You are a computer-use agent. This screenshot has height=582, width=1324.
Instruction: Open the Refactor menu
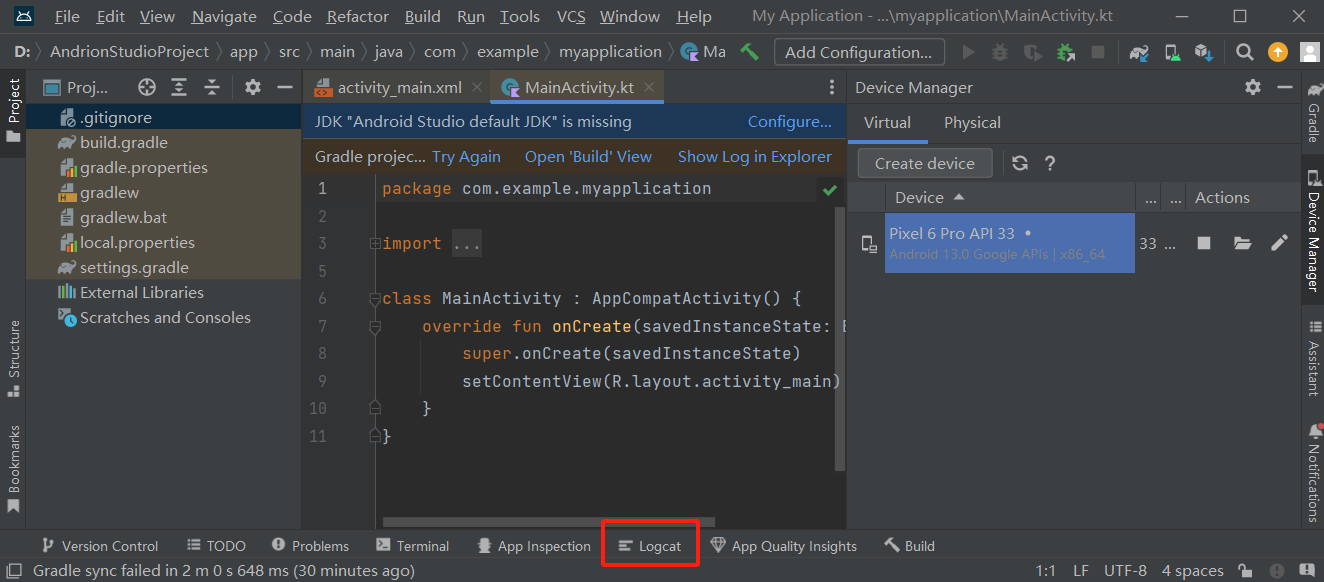357,16
